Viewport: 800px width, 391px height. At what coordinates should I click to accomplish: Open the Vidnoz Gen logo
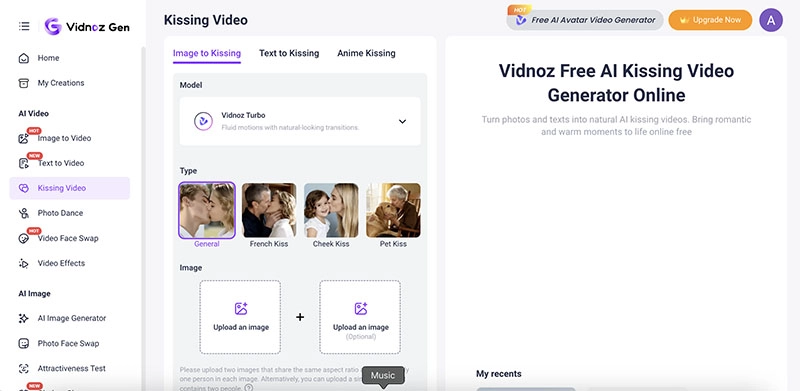click(87, 27)
